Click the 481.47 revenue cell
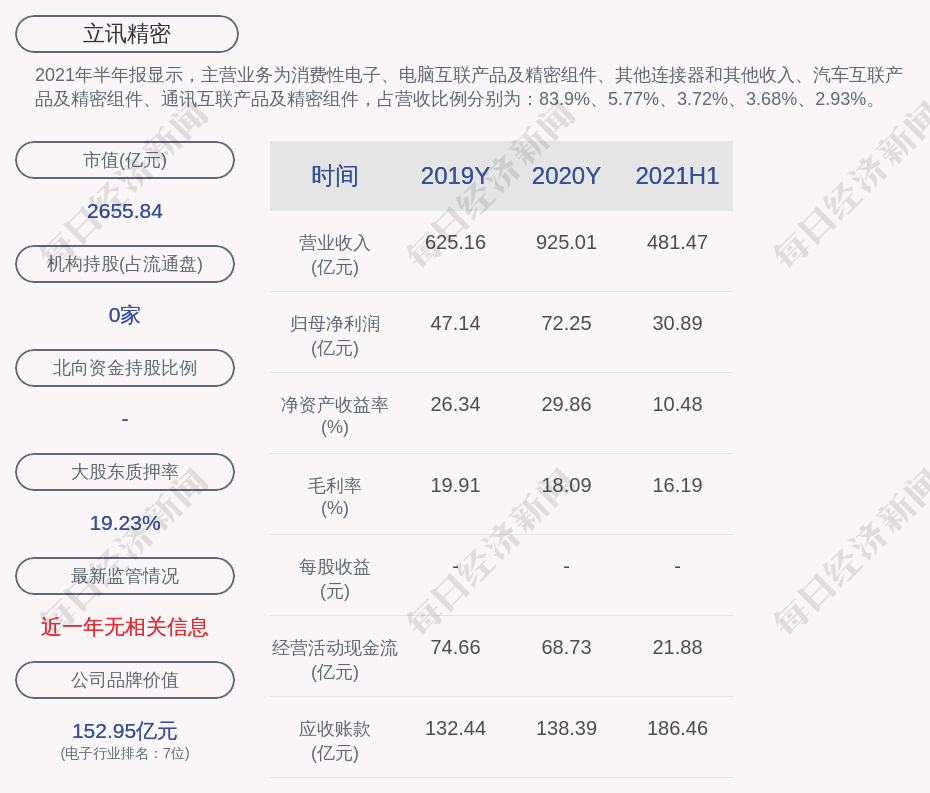The image size is (930, 793). pyautogui.click(x=677, y=243)
